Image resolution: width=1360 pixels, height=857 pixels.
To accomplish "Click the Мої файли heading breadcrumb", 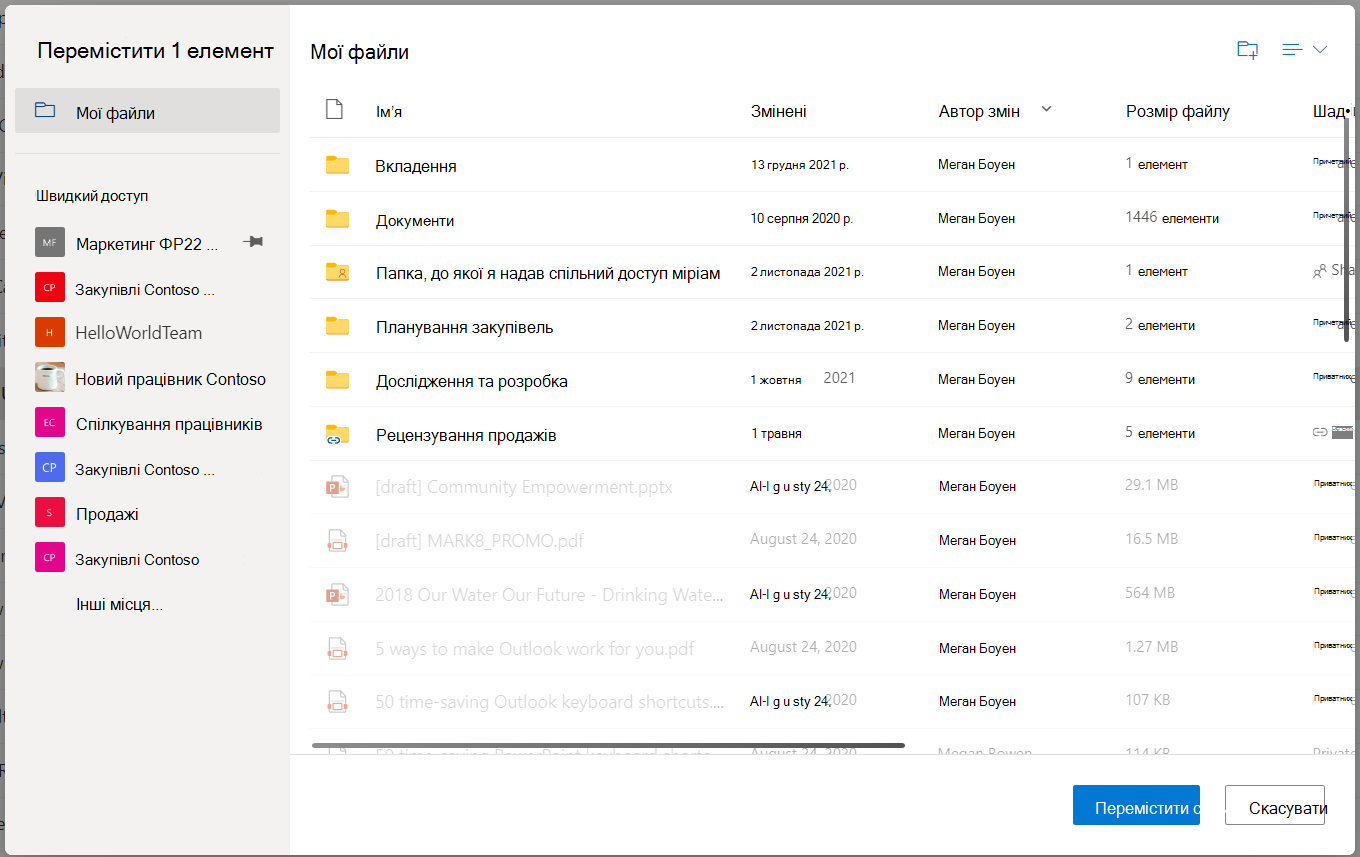I will pos(359,52).
